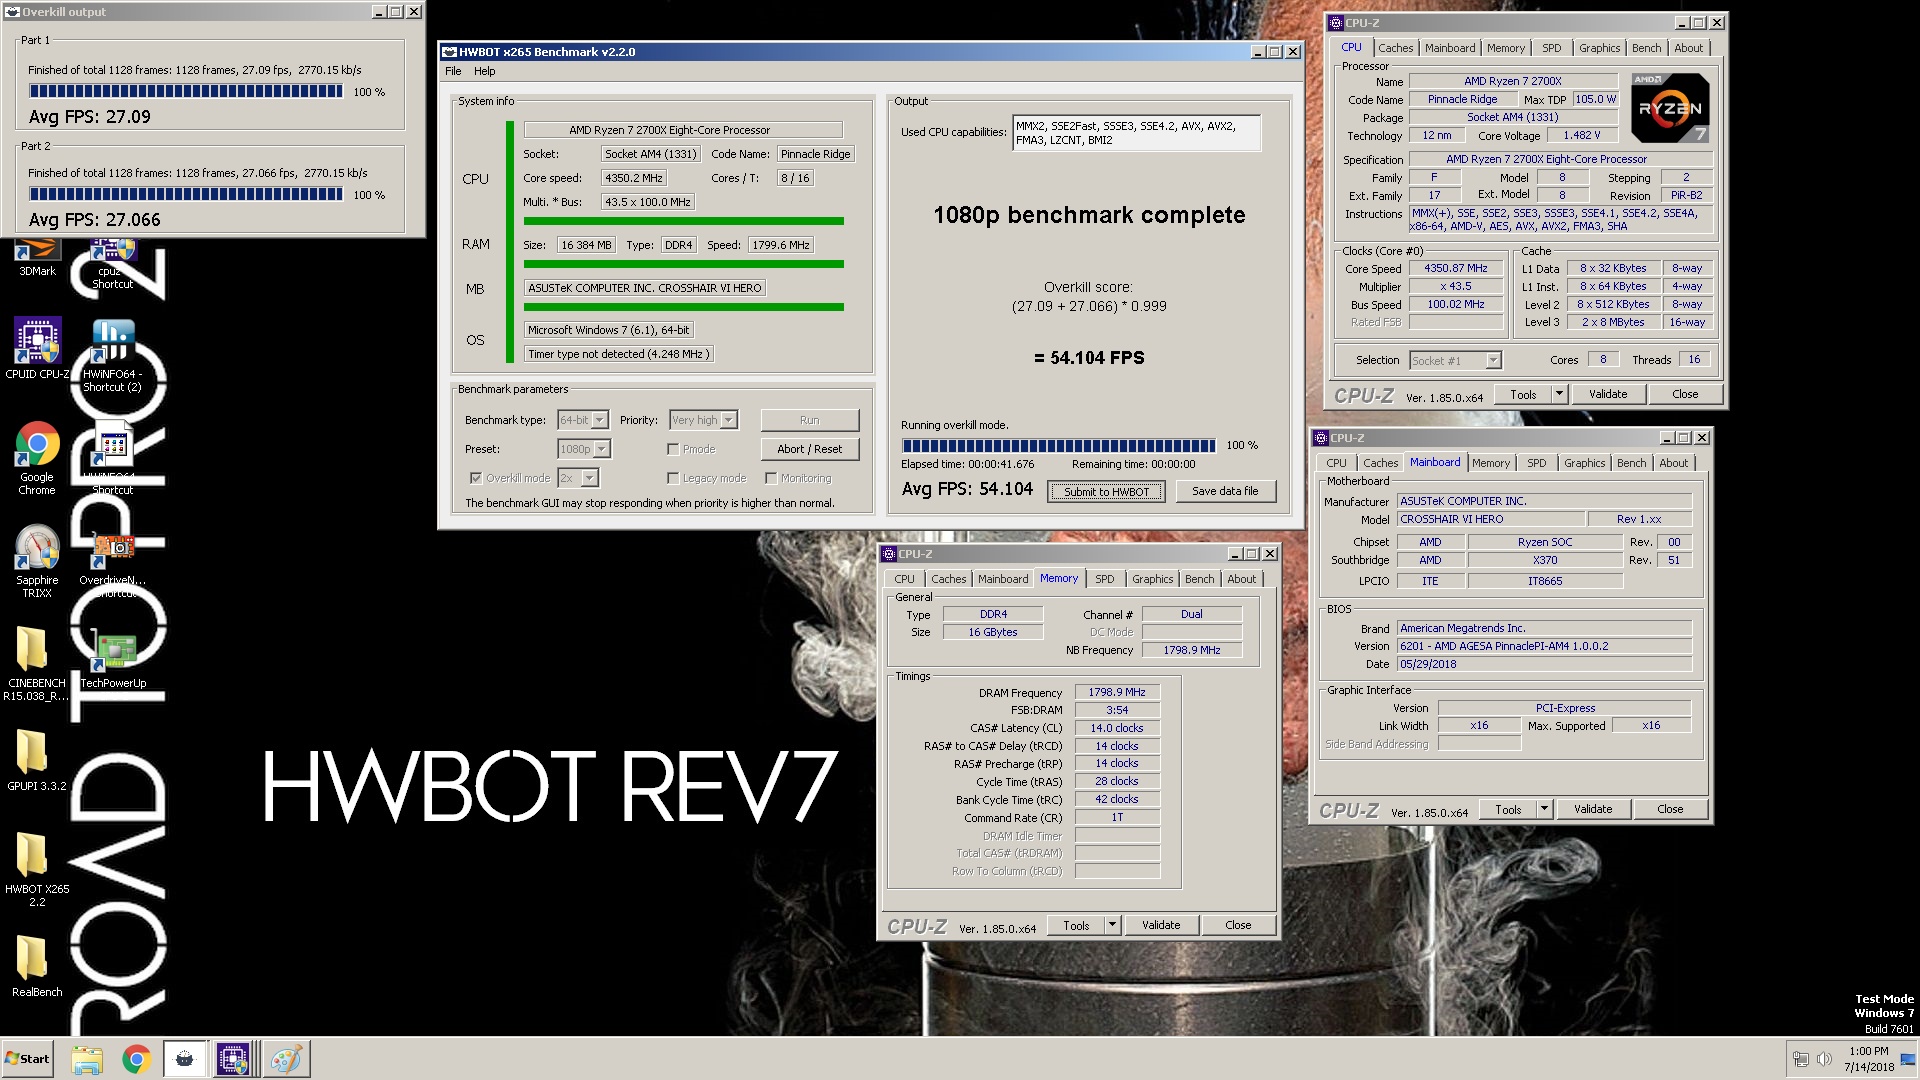1920x1080 pixels.
Task: Toggle the Overkill mode checkbox
Action: point(476,478)
